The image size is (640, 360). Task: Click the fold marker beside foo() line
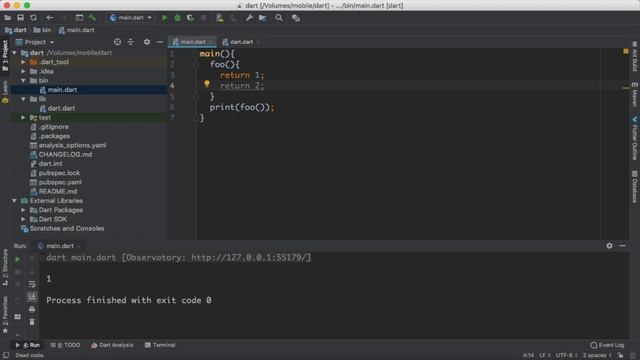pos(196,64)
